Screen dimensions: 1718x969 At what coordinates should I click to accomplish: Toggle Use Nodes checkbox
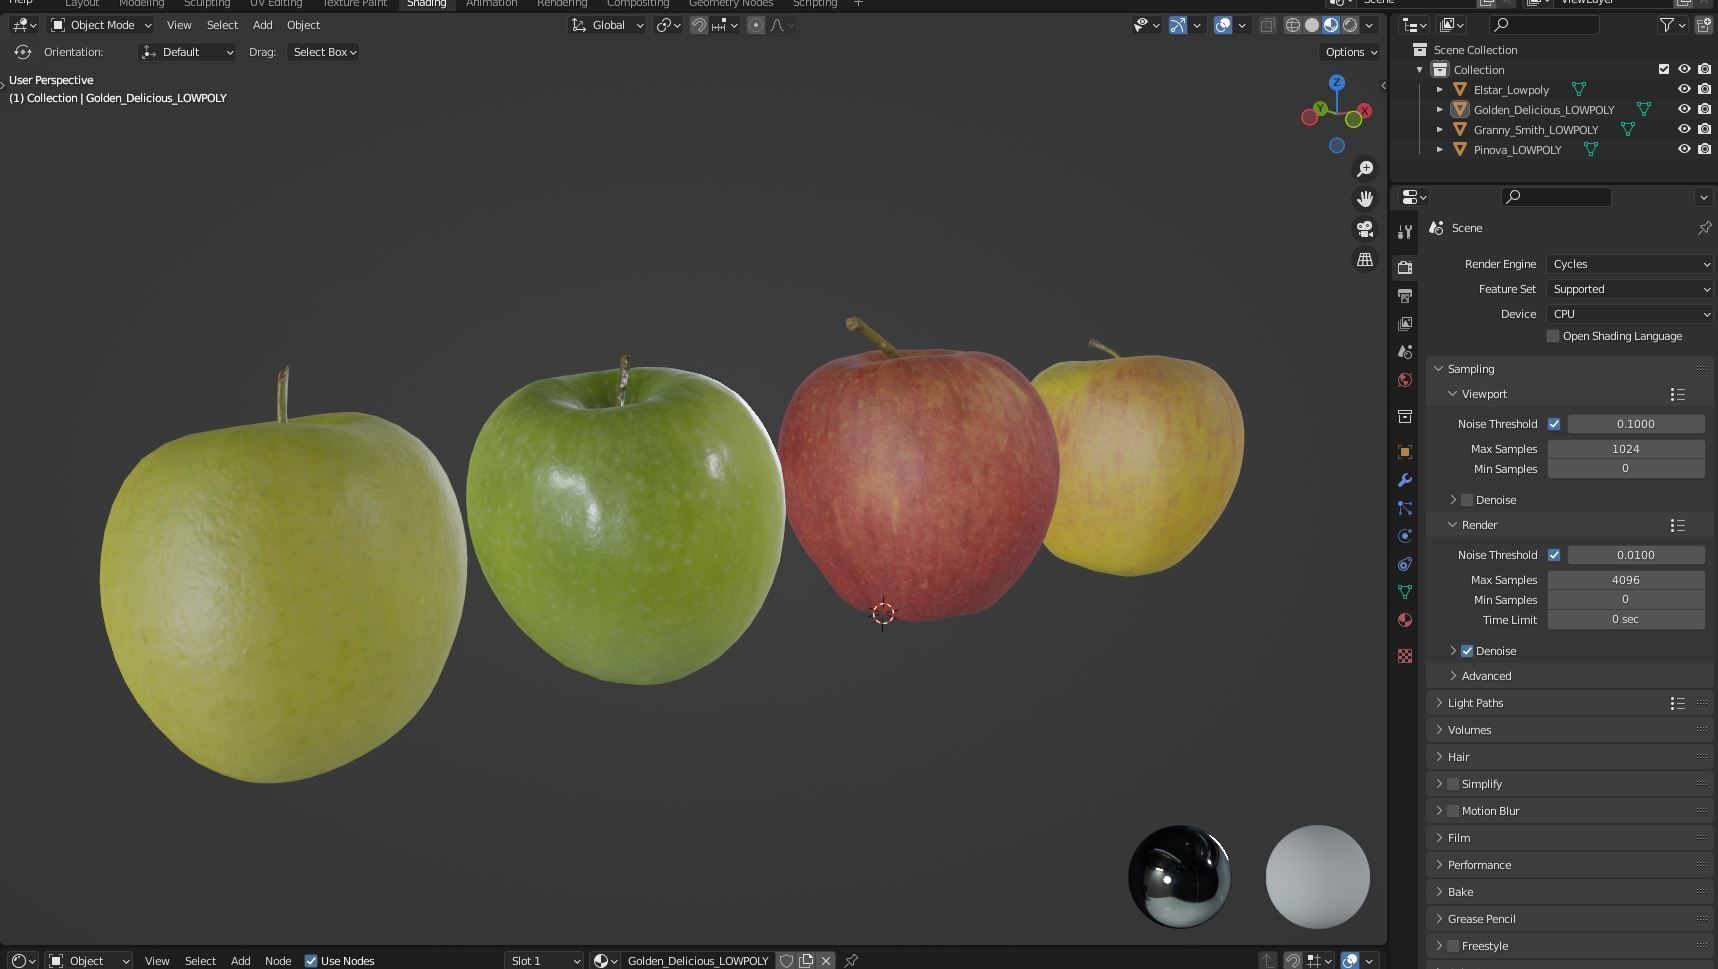(x=311, y=961)
